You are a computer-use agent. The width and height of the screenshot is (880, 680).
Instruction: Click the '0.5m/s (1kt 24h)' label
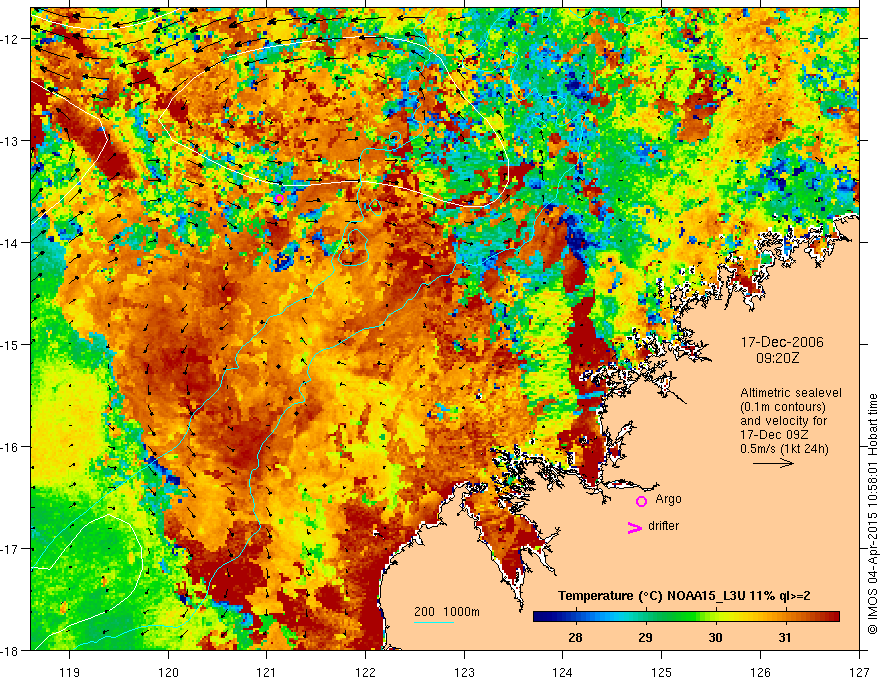pyautogui.click(x=784, y=448)
